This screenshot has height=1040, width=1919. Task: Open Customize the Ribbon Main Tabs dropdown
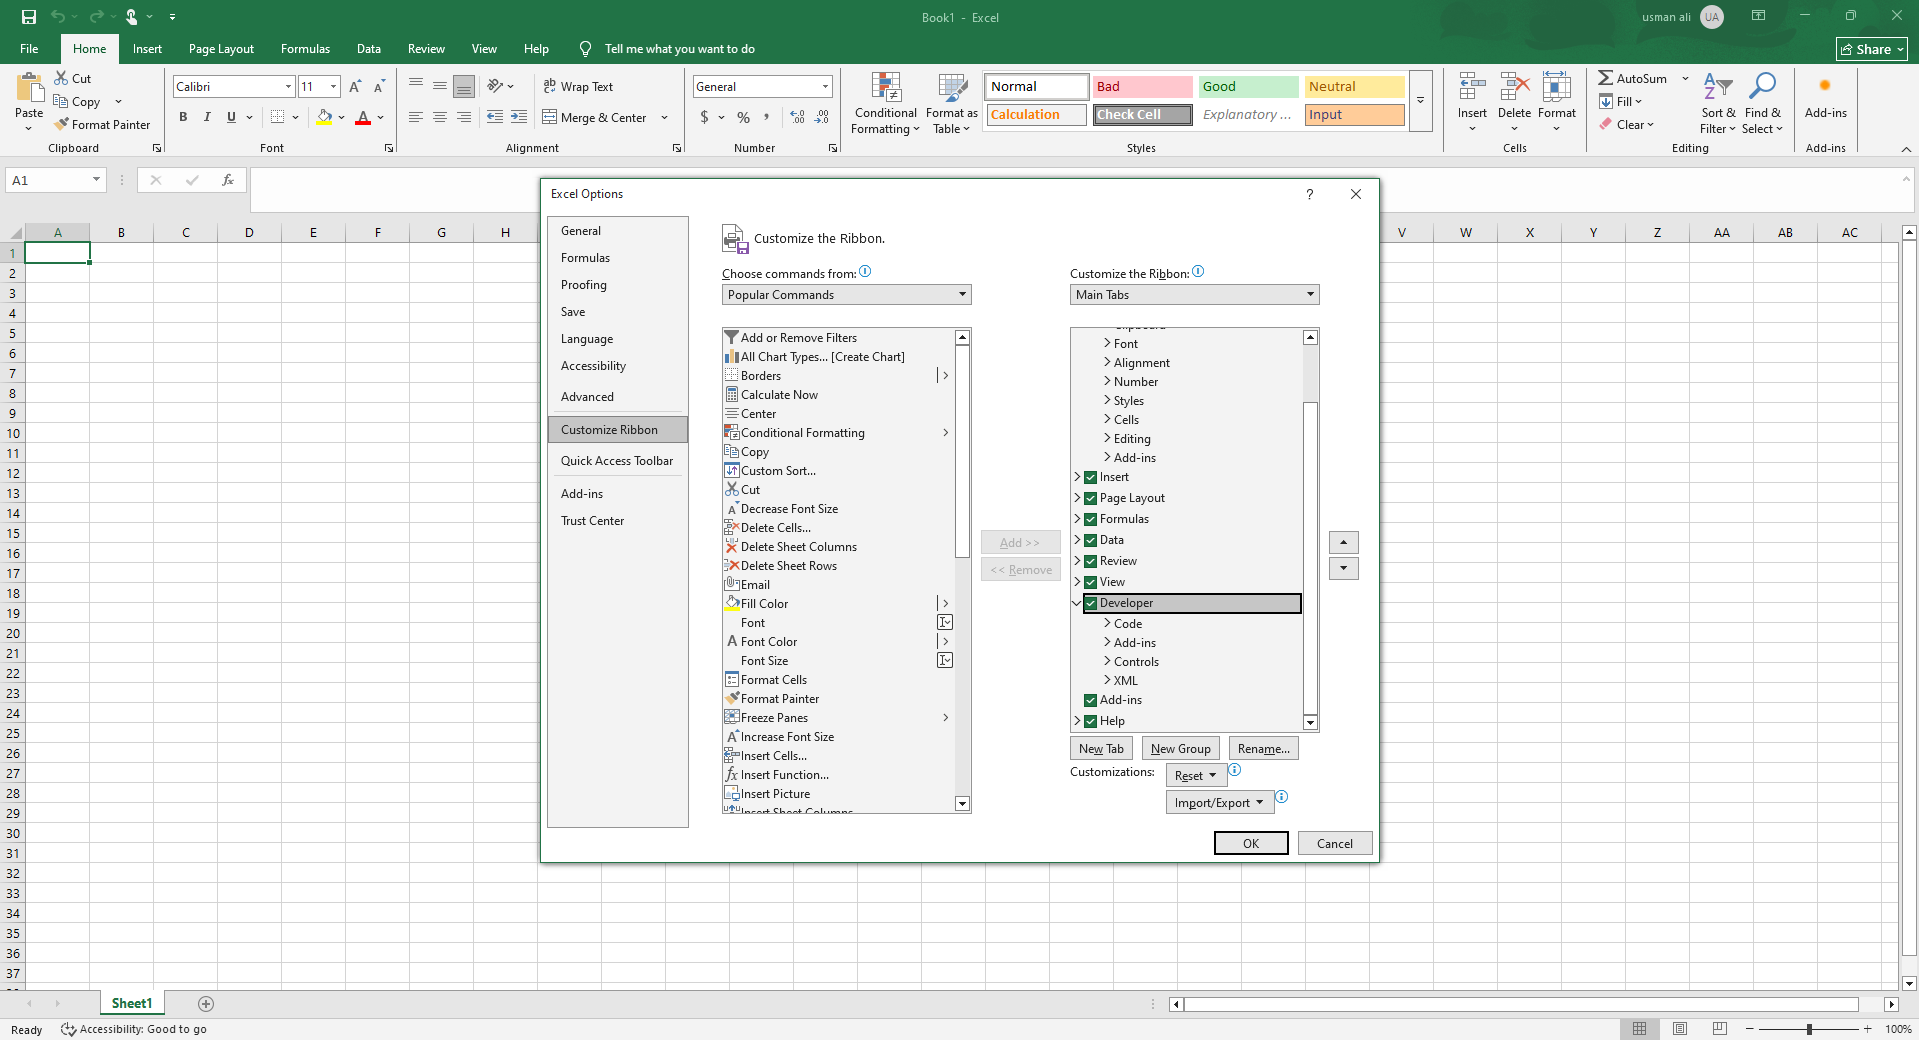pyautogui.click(x=1194, y=295)
